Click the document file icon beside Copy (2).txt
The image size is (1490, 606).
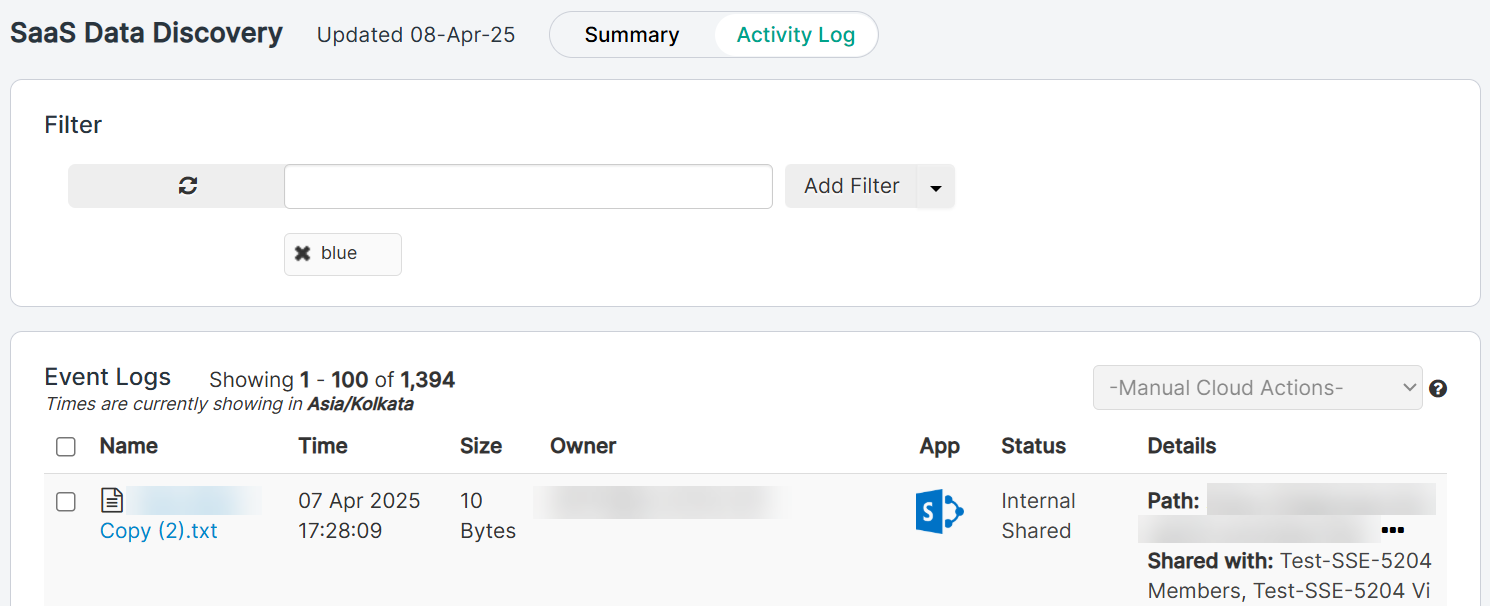[113, 500]
